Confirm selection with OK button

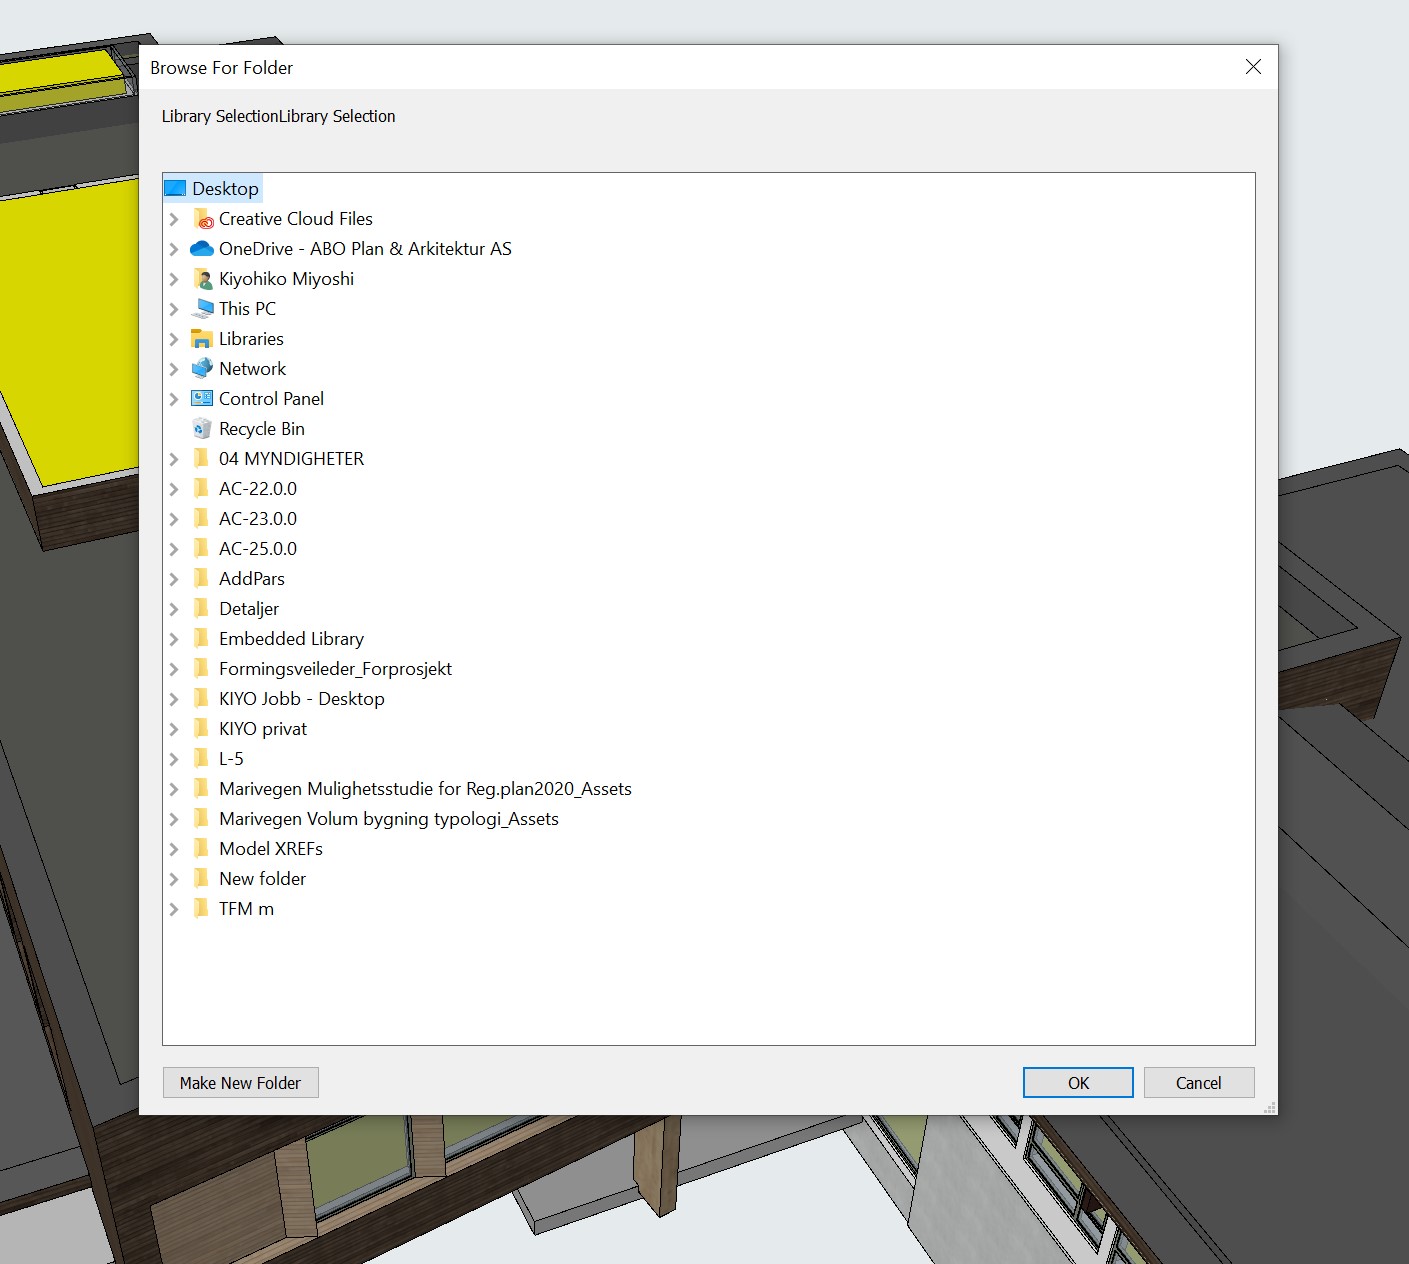pos(1077,1083)
